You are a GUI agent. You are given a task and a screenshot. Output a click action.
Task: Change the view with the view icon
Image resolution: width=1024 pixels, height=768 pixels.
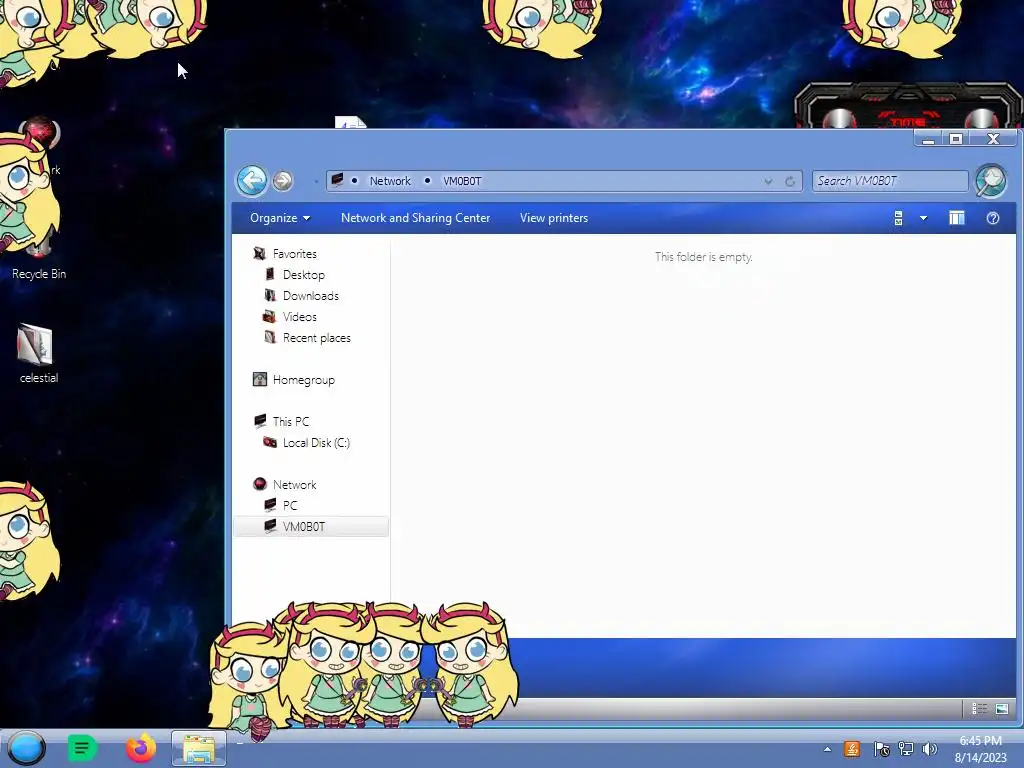click(x=899, y=218)
